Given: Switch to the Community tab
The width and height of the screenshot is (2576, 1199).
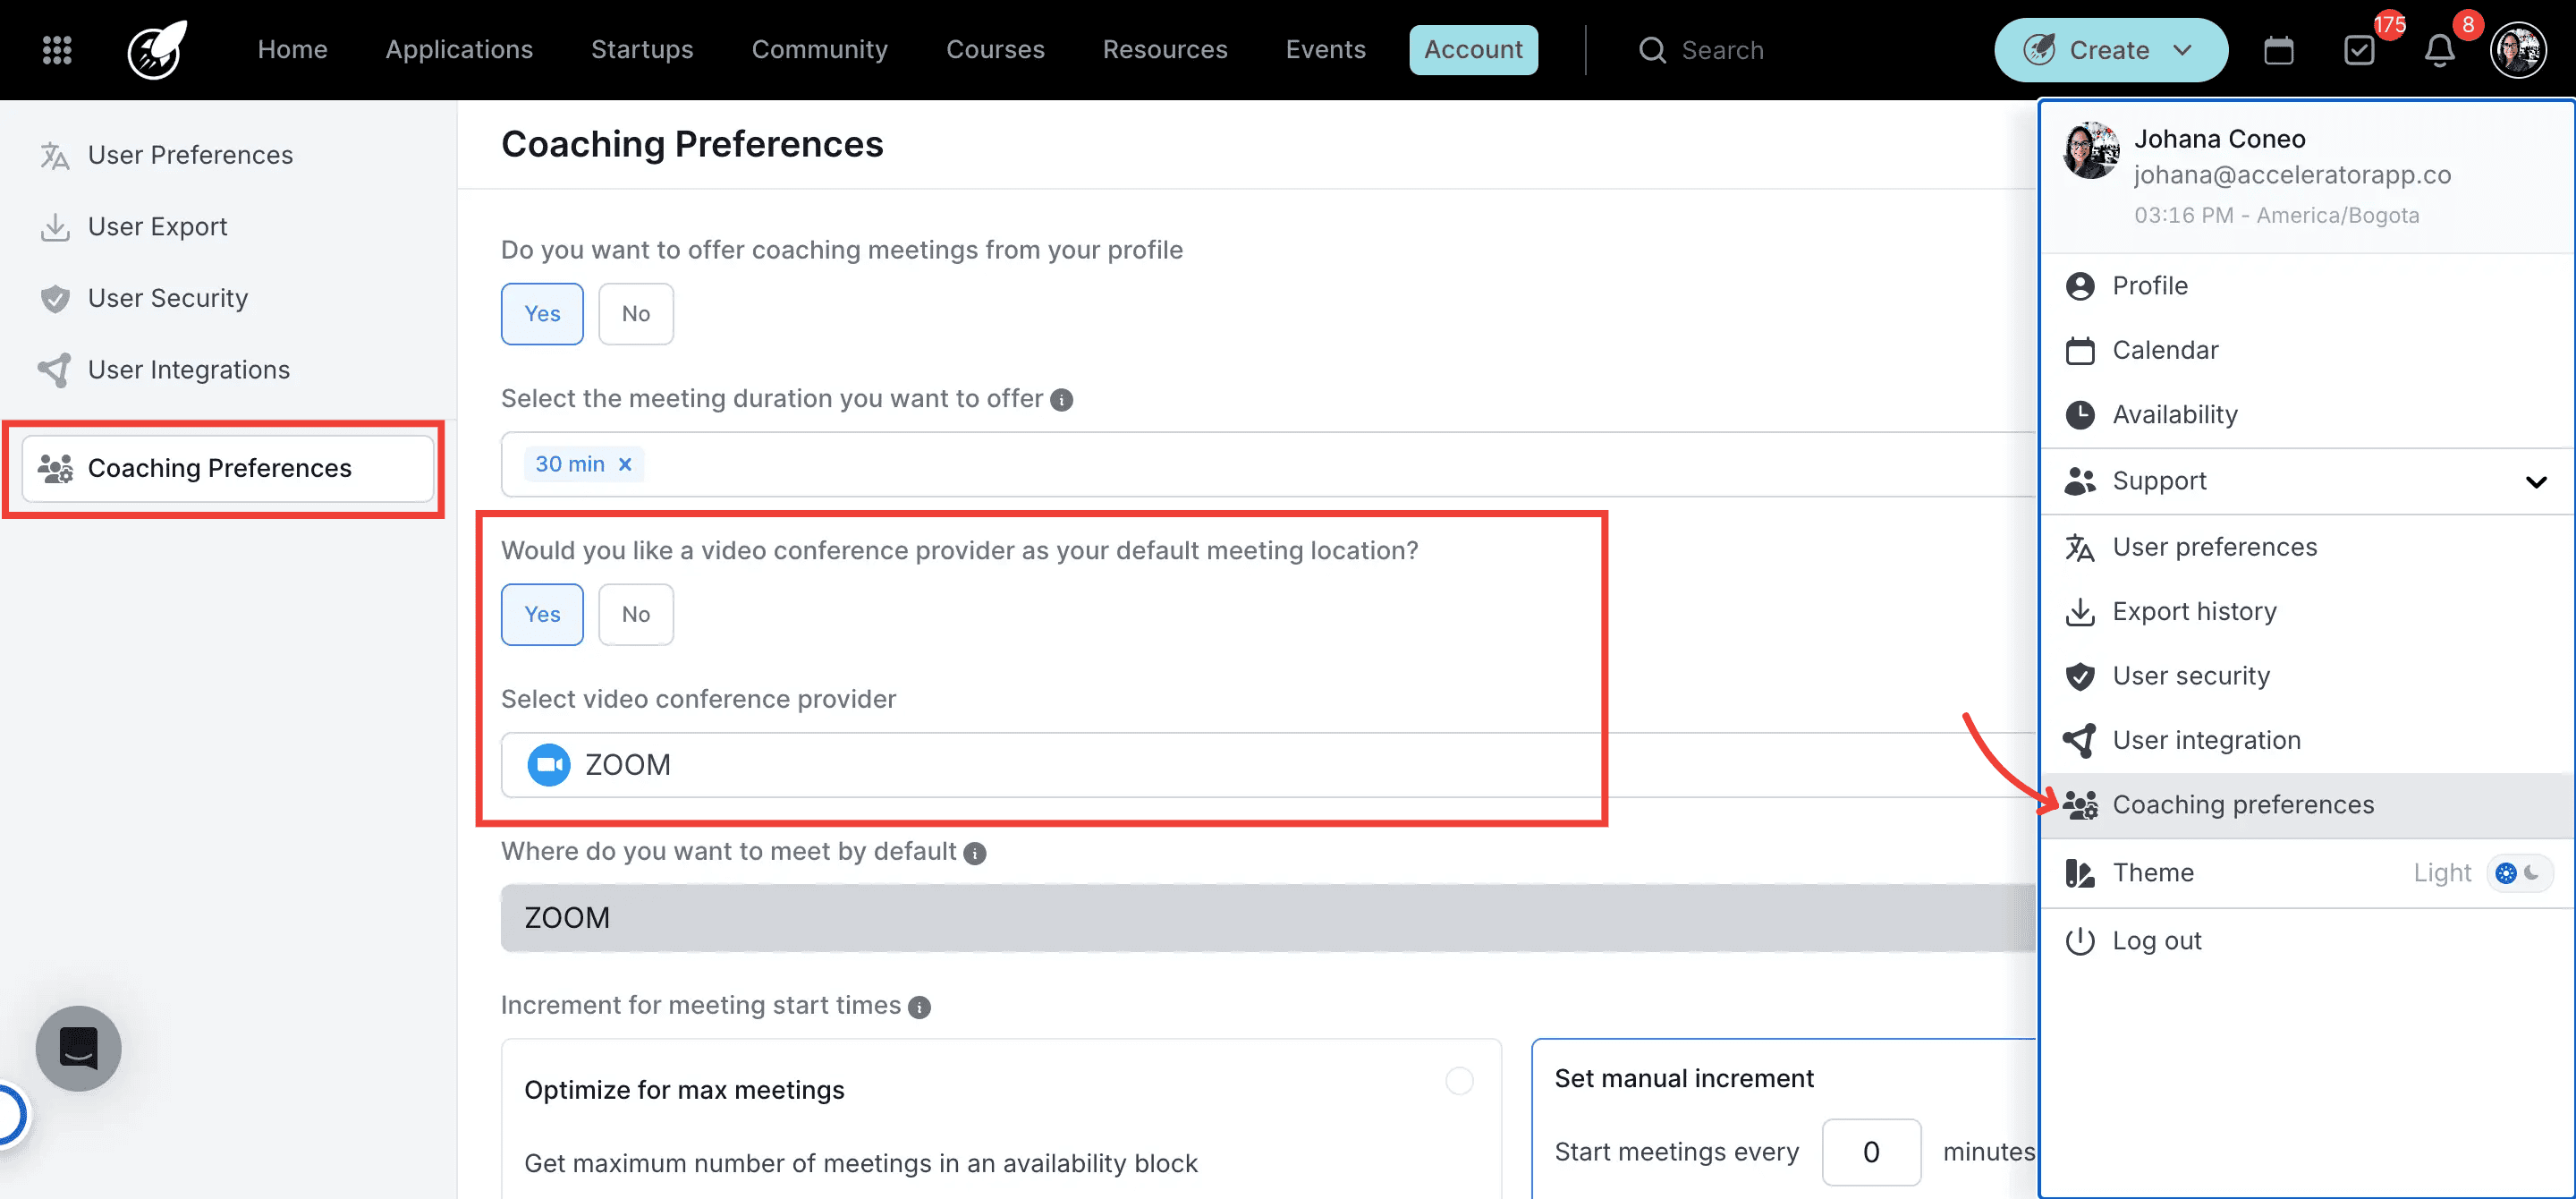Looking at the screenshot, I should [819, 49].
